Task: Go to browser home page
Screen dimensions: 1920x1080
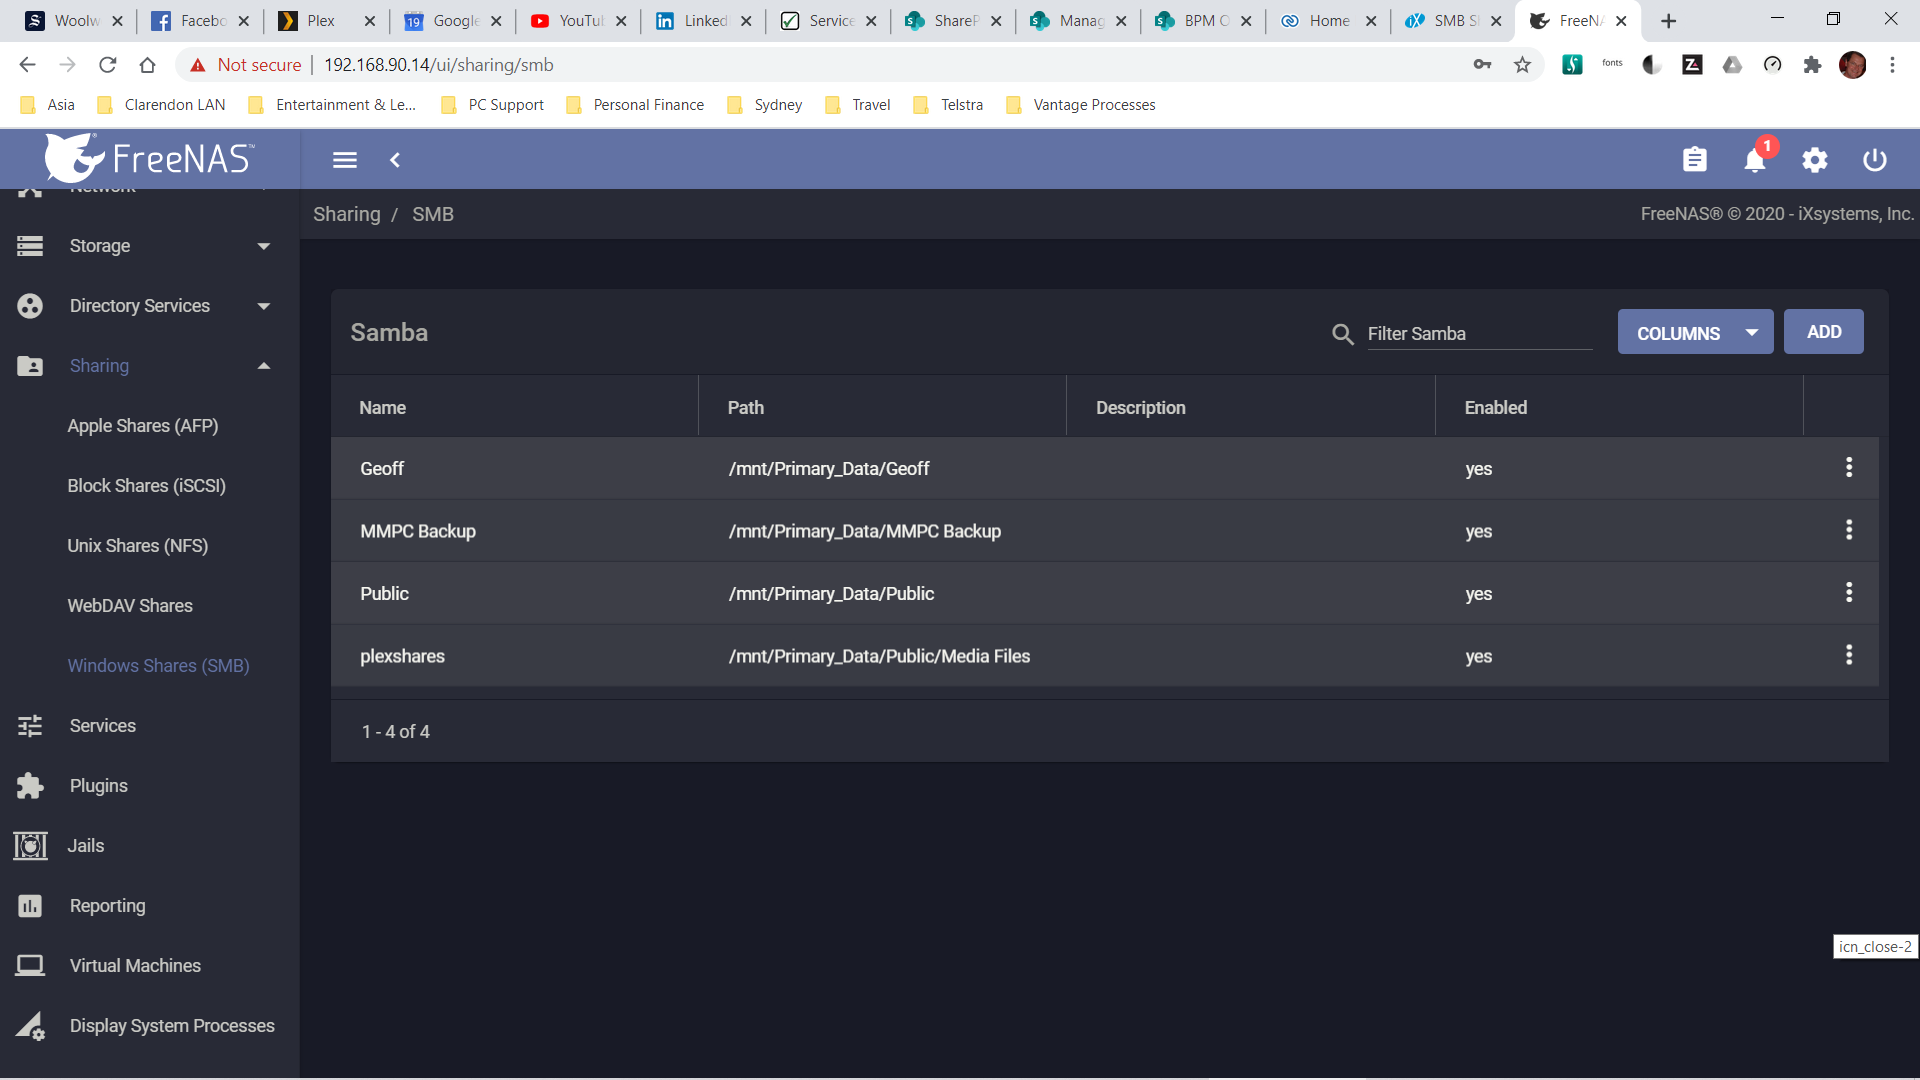Action: coord(147,65)
